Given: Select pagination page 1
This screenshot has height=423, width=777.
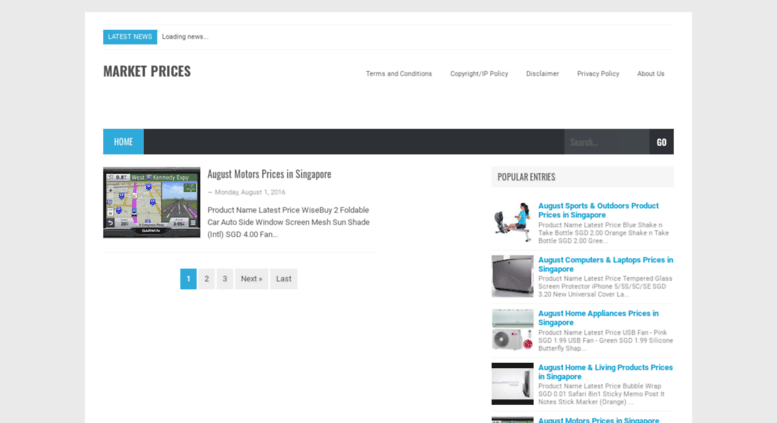Looking at the screenshot, I should tap(188, 279).
